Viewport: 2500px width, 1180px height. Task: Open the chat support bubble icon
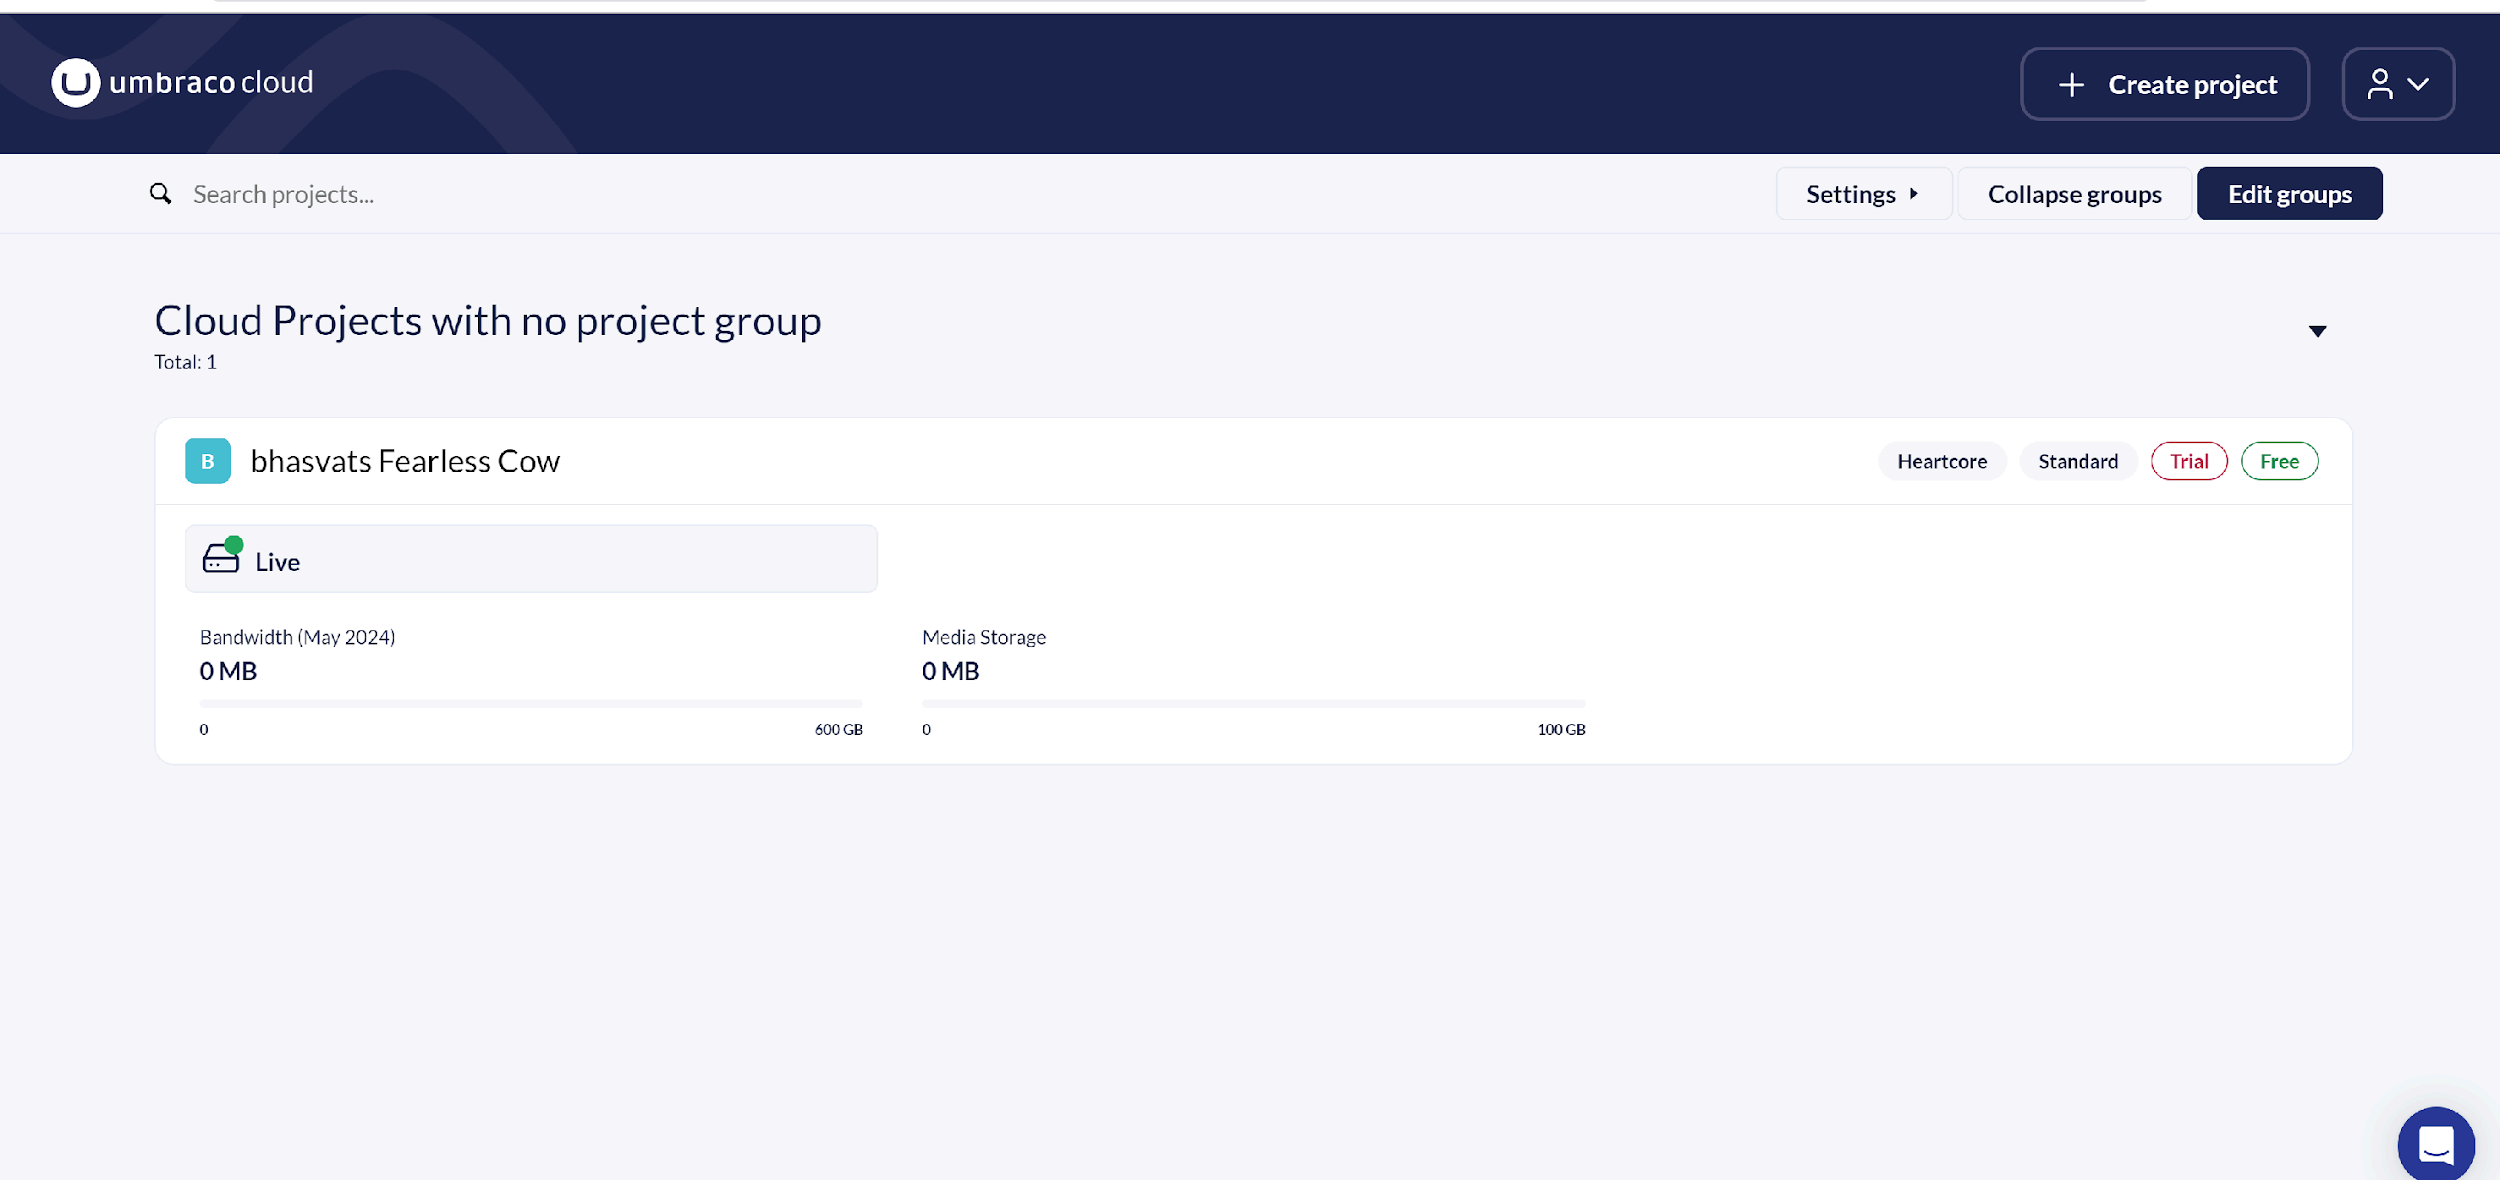2435,1144
